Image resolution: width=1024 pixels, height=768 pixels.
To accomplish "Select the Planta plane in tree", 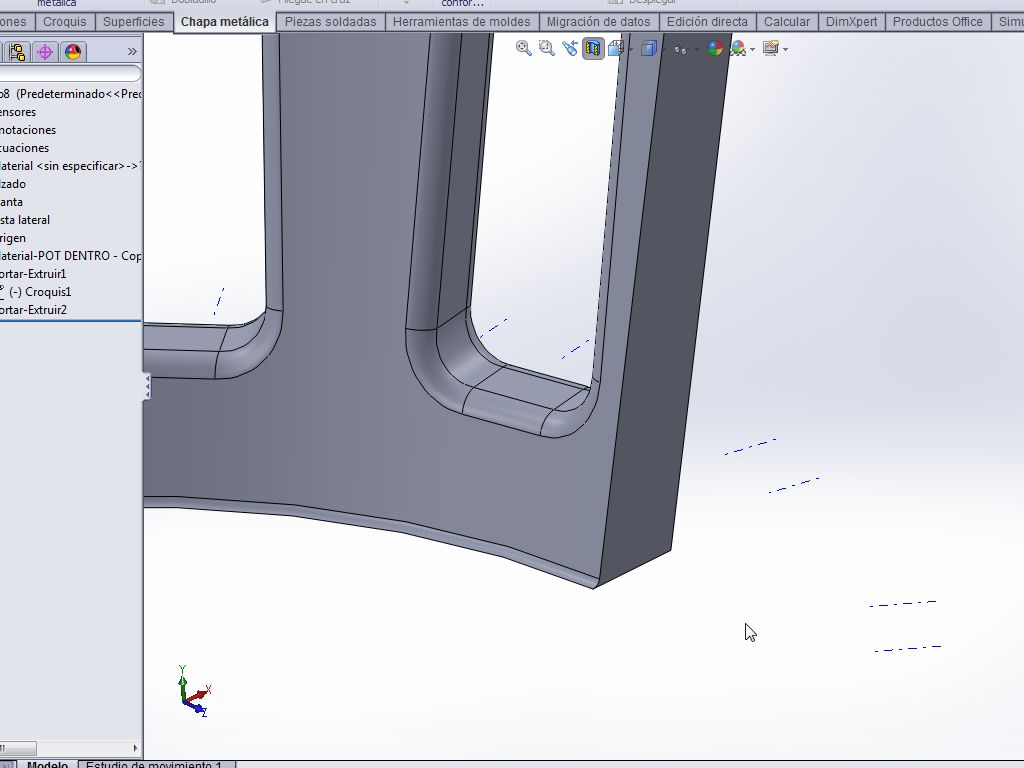I will pyautogui.click(x=12, y=202).
